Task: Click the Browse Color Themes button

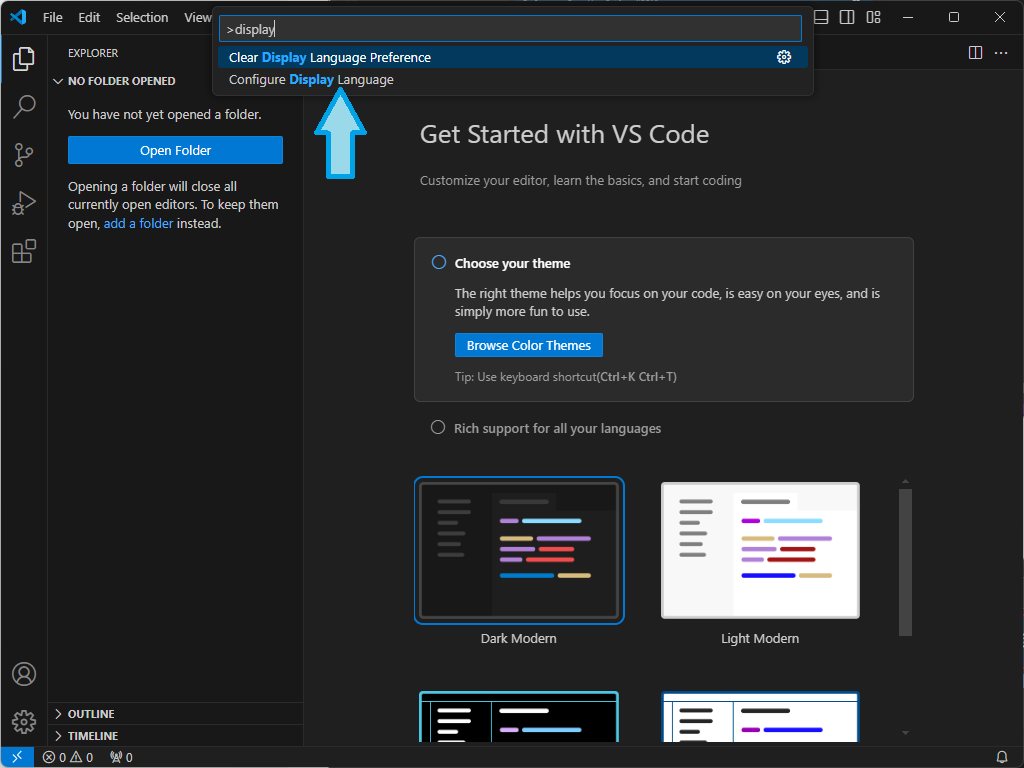Action: [x=528, y=345]
